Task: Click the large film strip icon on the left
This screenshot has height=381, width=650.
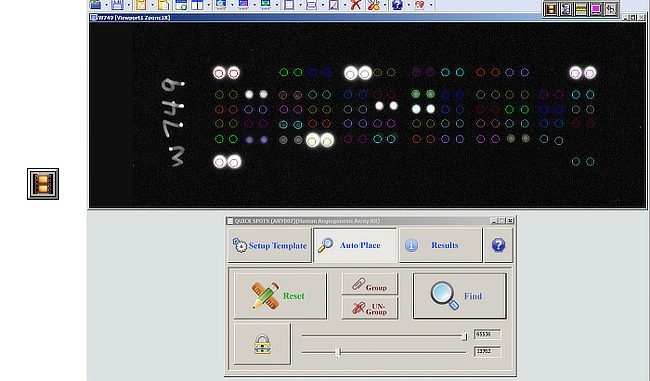Action: [43, 184]
